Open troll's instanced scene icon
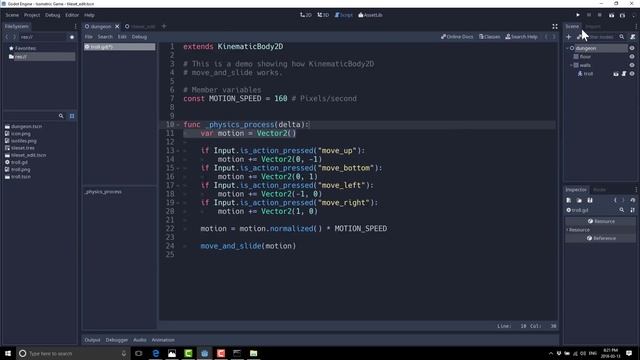Image resolution: width=640 pixels, height=360 pixels. coord(616,74)
